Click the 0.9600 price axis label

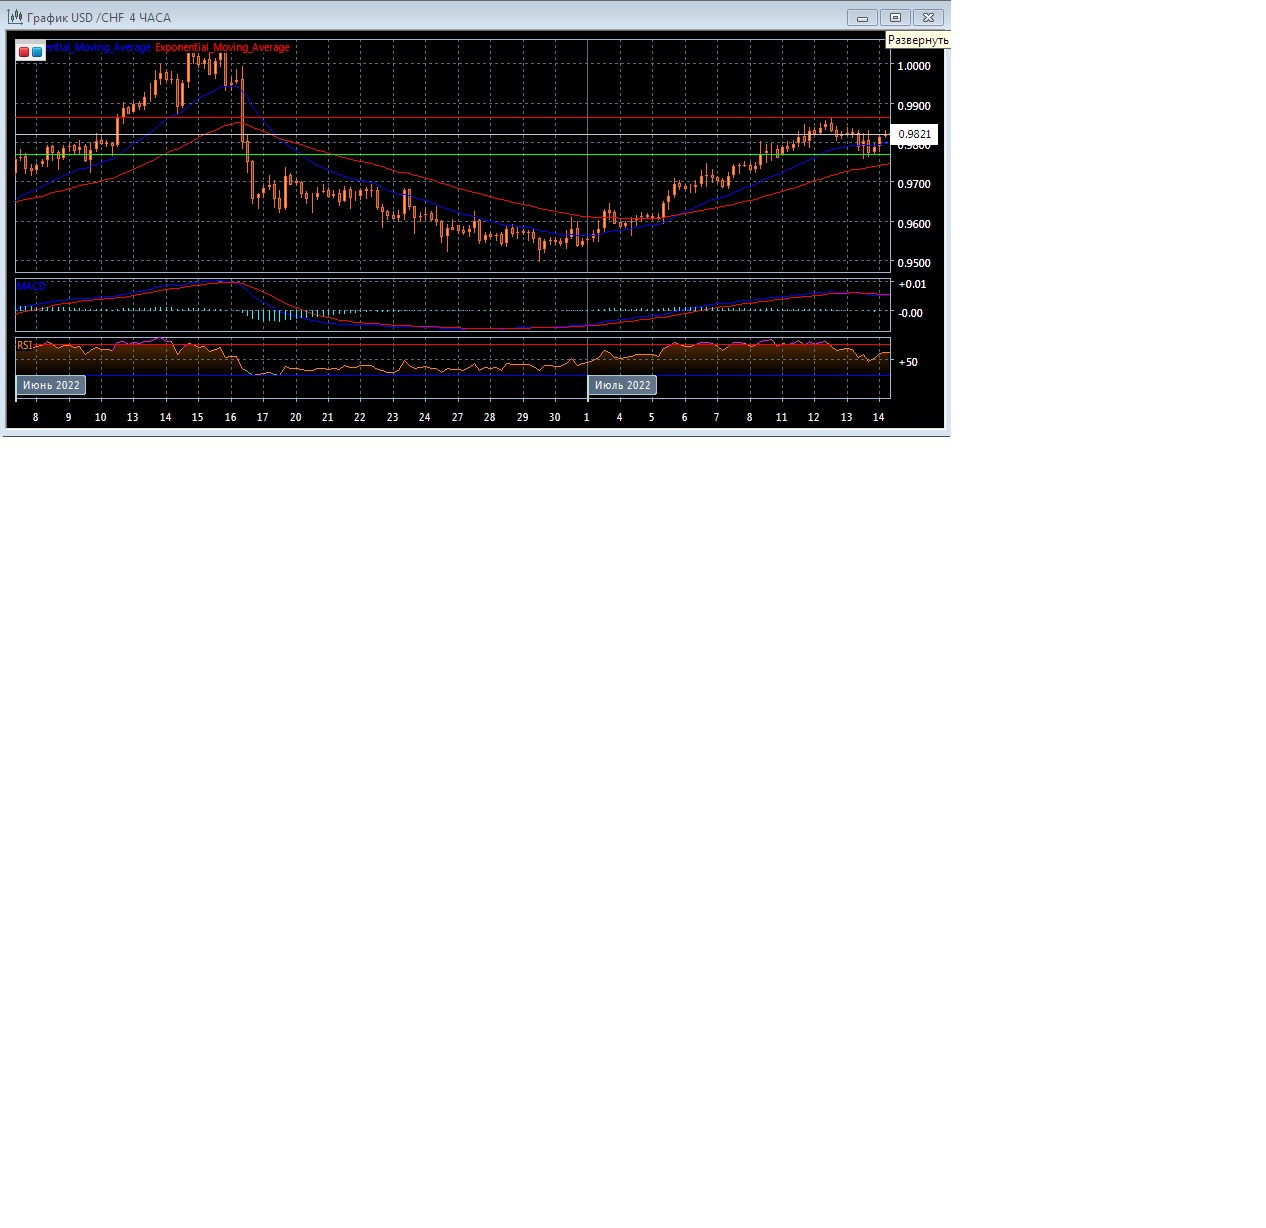click(x=914, y=224)
